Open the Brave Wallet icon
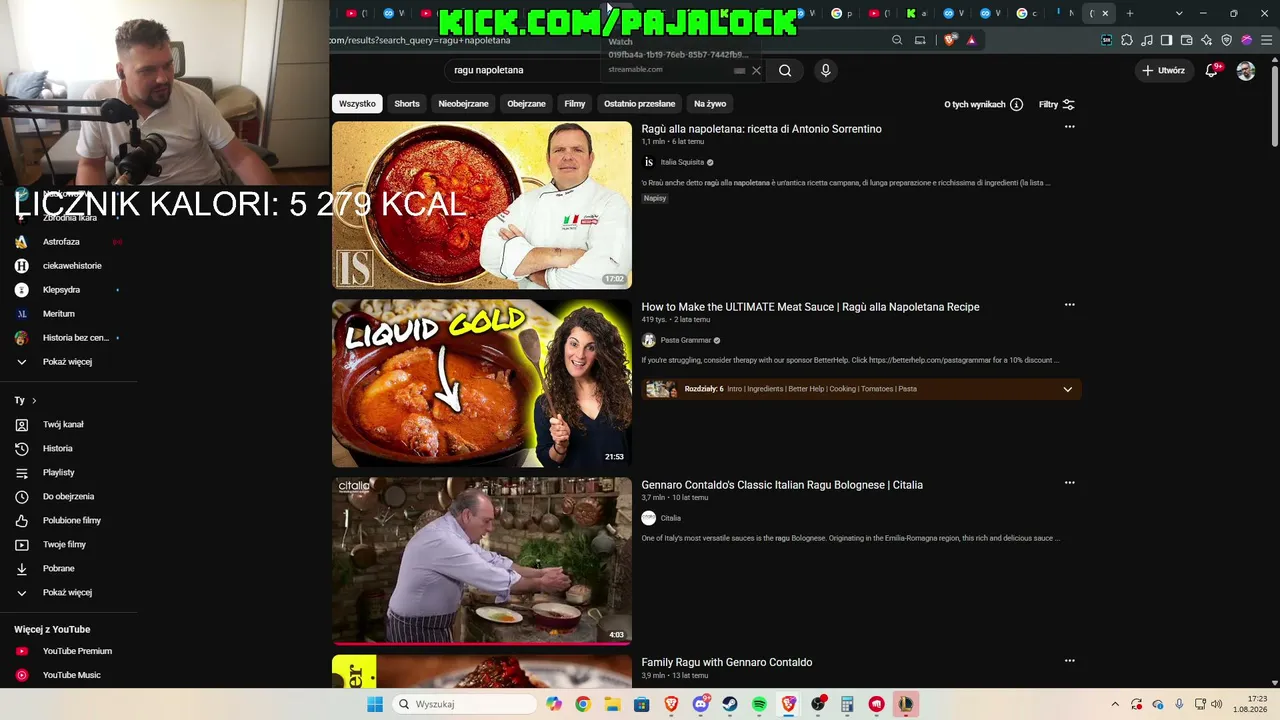The height and width of the screenshot is (720, 1280). click(x=1187, y=40)
